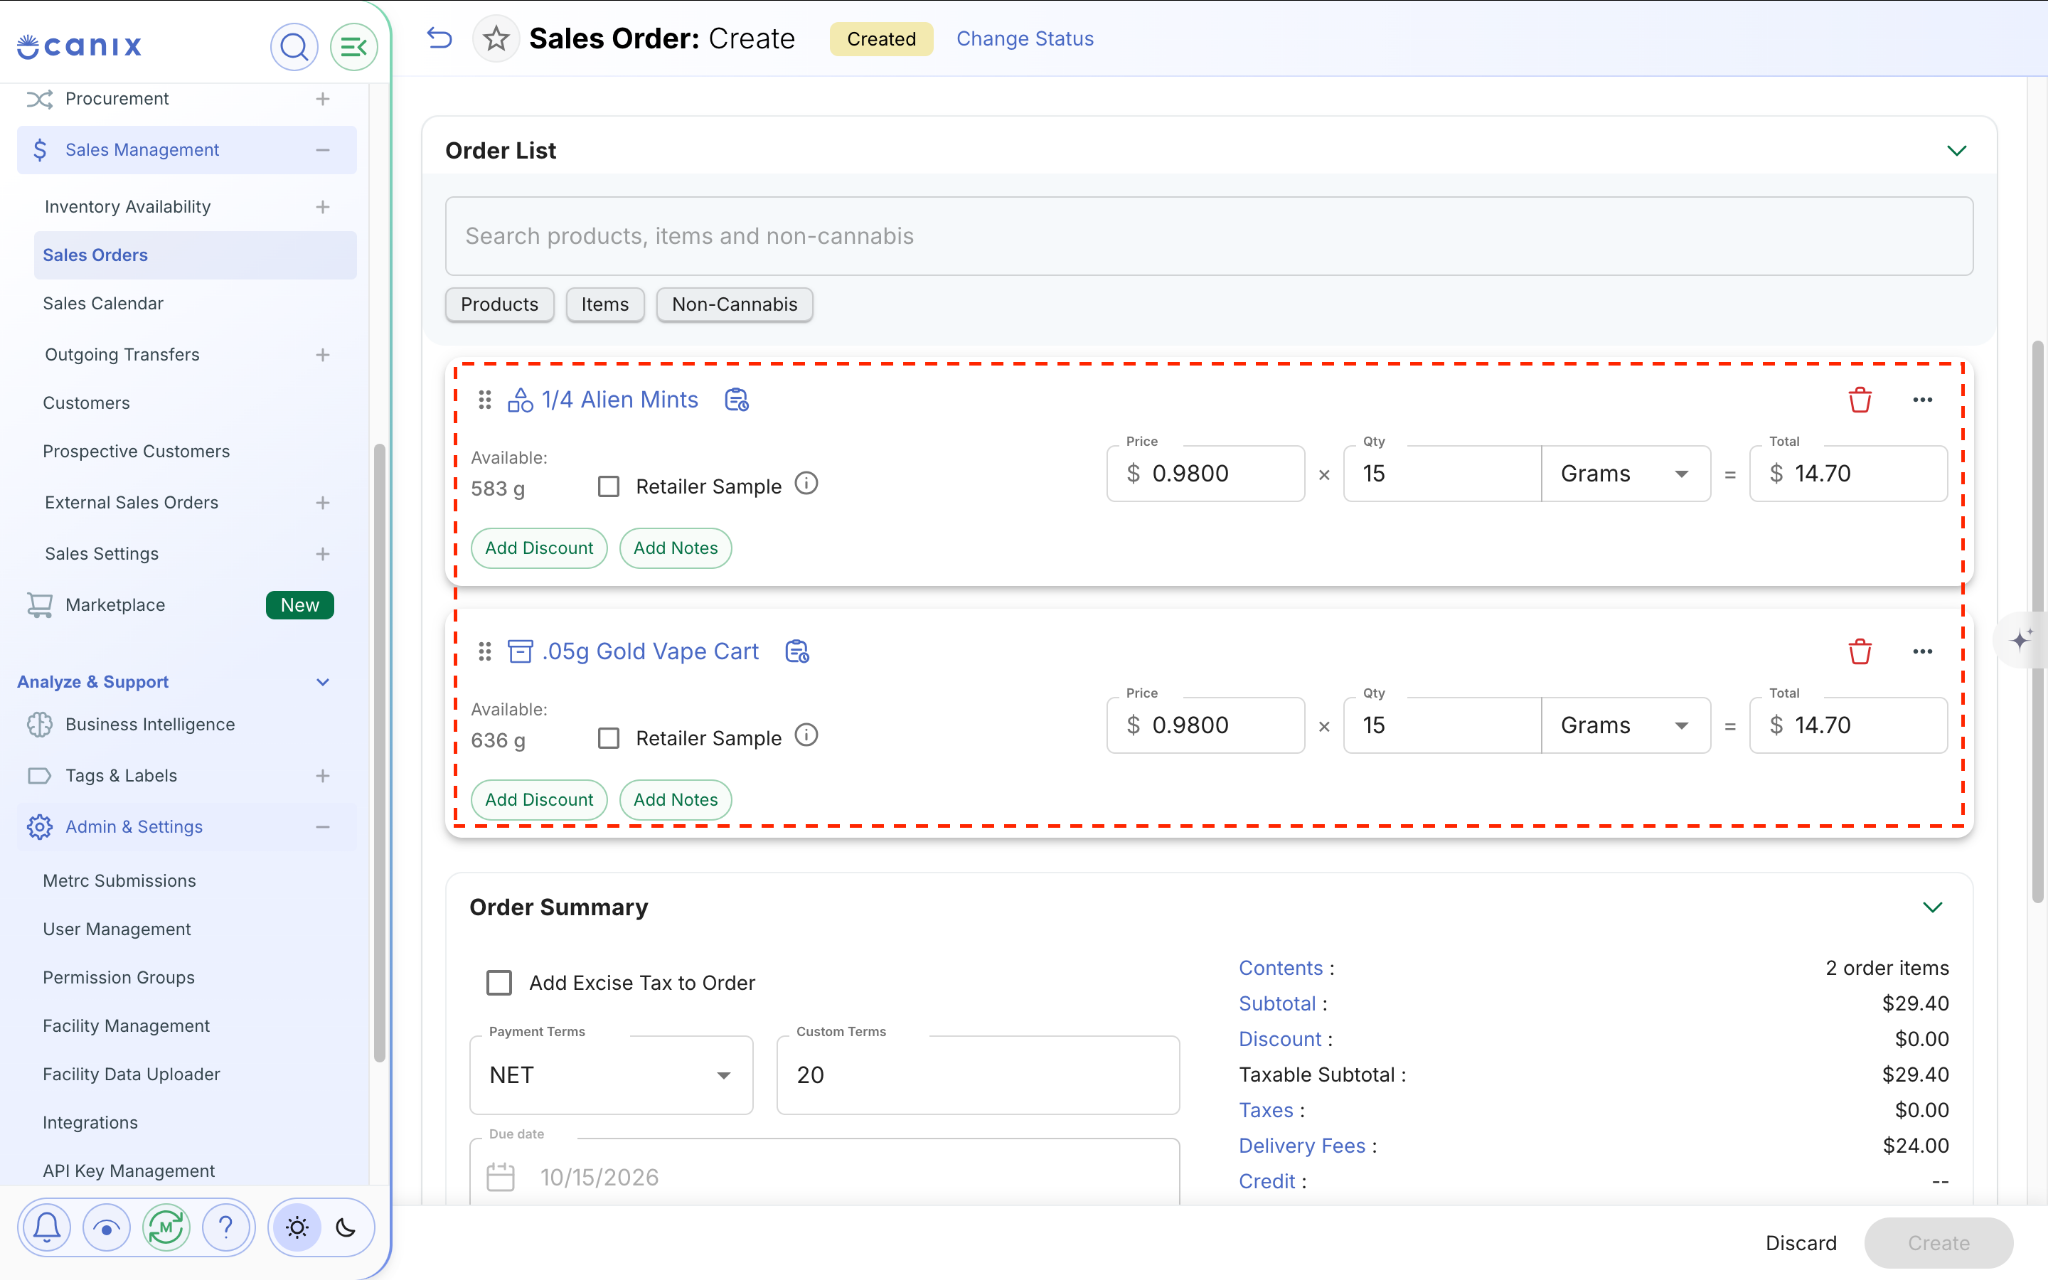Click the Change Status link
The width and height of the screenshot is (2048, 1280).
(1025, 39)
